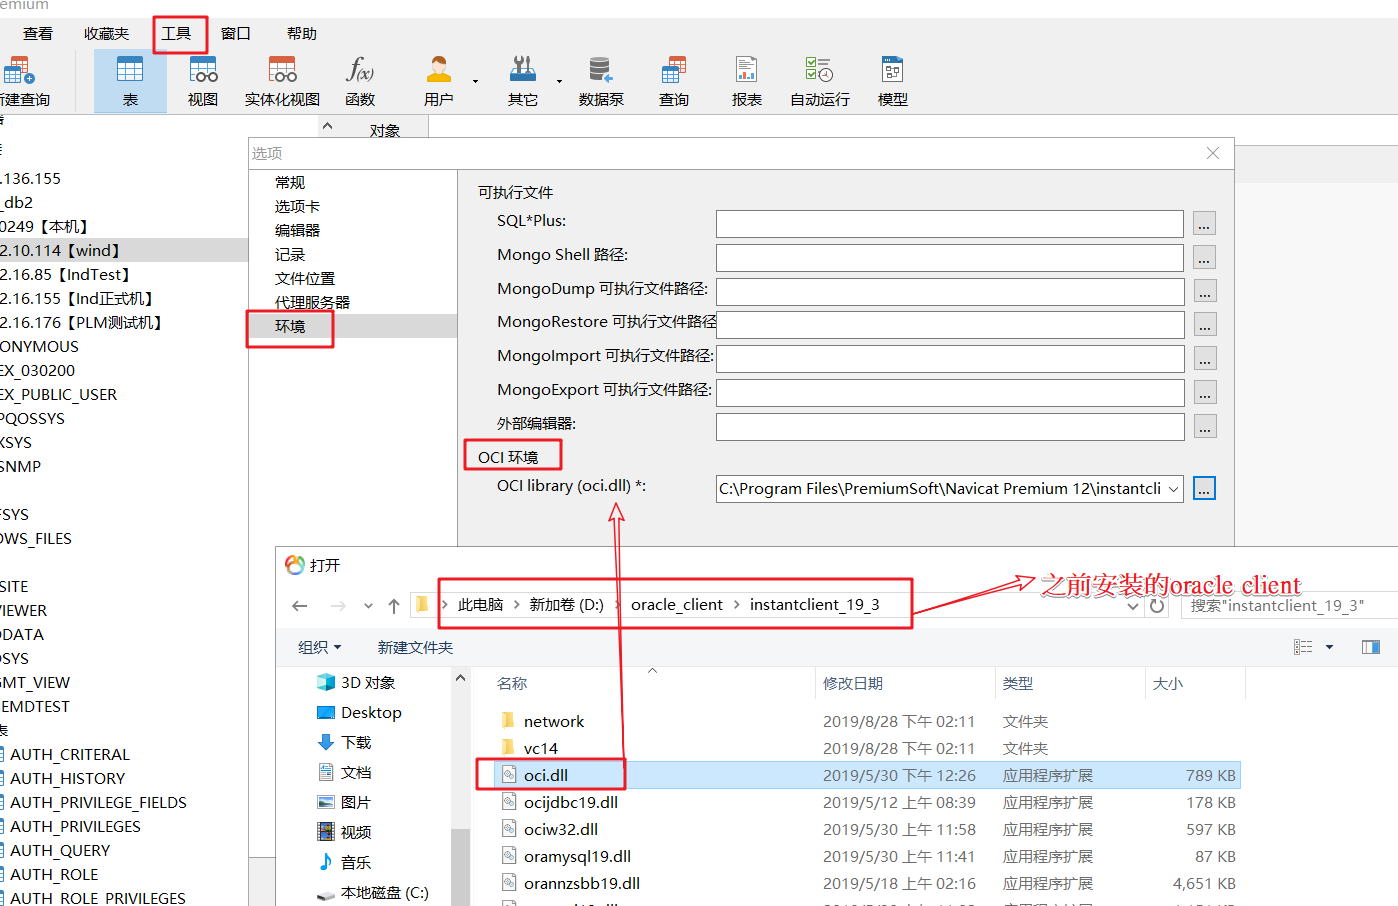Expand the 其它 toolbar dropdown arrow
The image size is (1398, 906).
(559, 81)
